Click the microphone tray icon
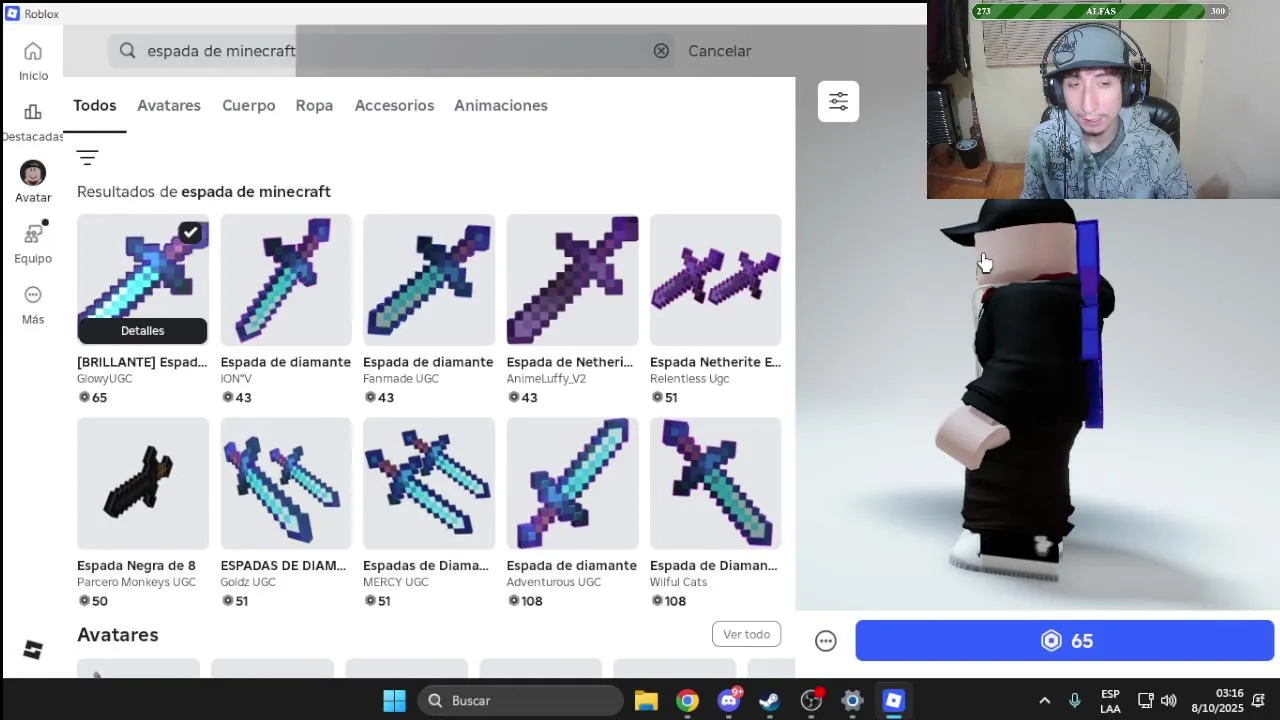Screen dimensions: 1280x720 [1075, 701]
